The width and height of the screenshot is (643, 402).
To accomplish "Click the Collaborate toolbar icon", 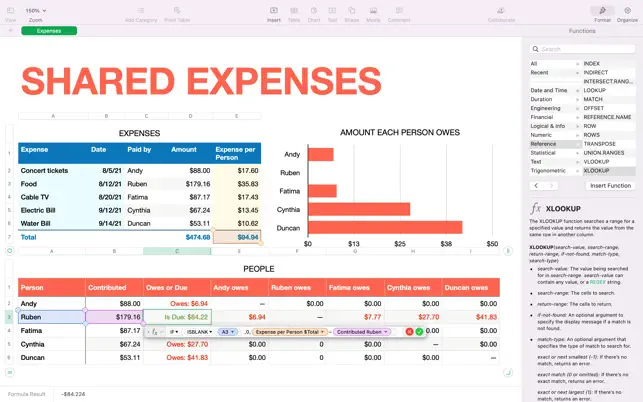I will 501,14.
